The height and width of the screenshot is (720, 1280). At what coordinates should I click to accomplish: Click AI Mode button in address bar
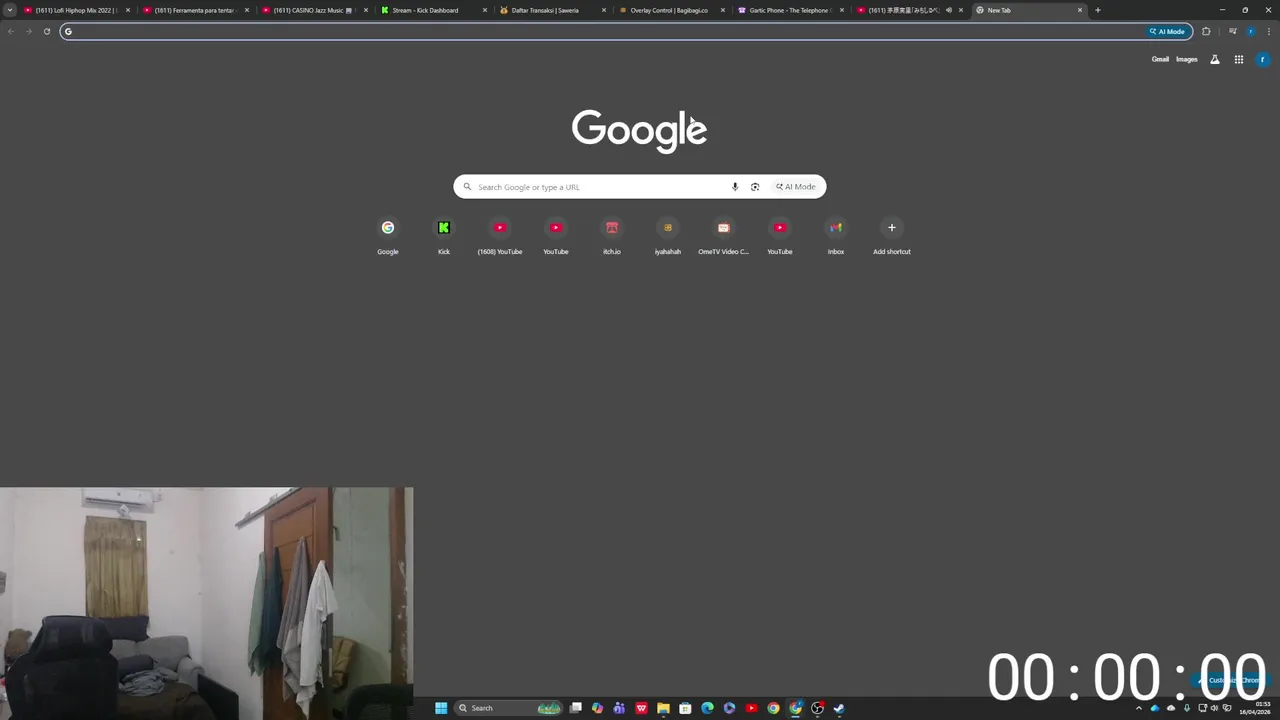(1167, 31)
